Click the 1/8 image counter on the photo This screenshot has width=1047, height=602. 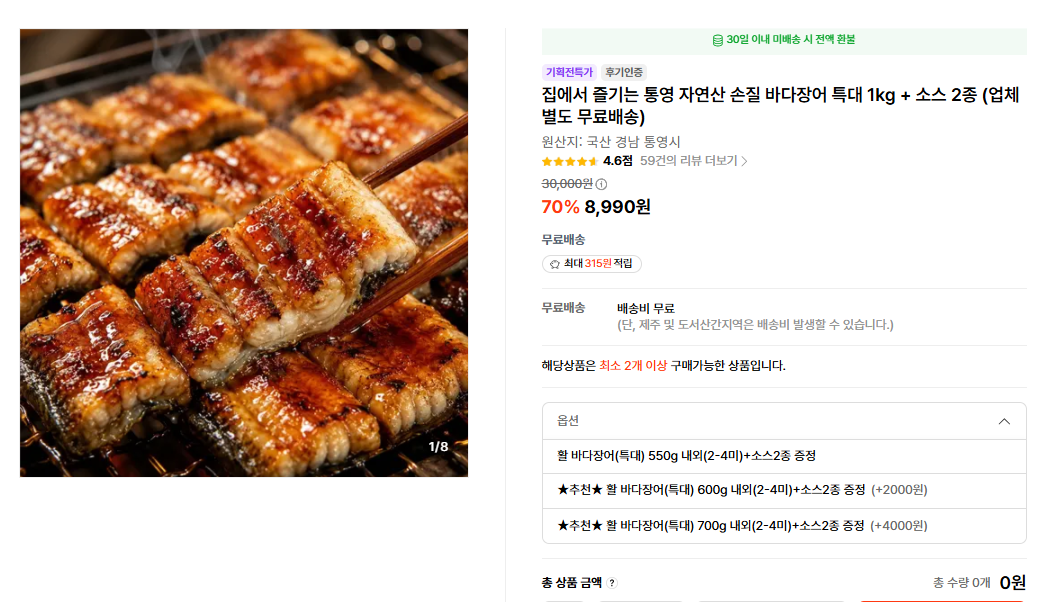pos(438,446)
